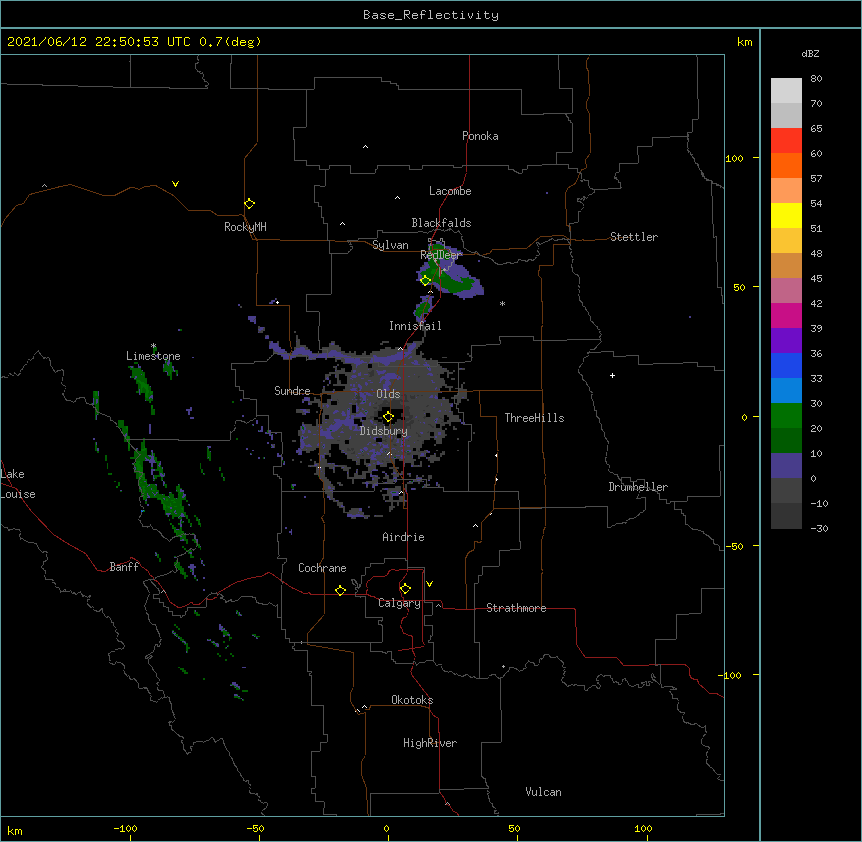This screenshot has width=862, height=842.
Task: Click the Base_Reflectivity title text
Action: click(x=431, y=15)
